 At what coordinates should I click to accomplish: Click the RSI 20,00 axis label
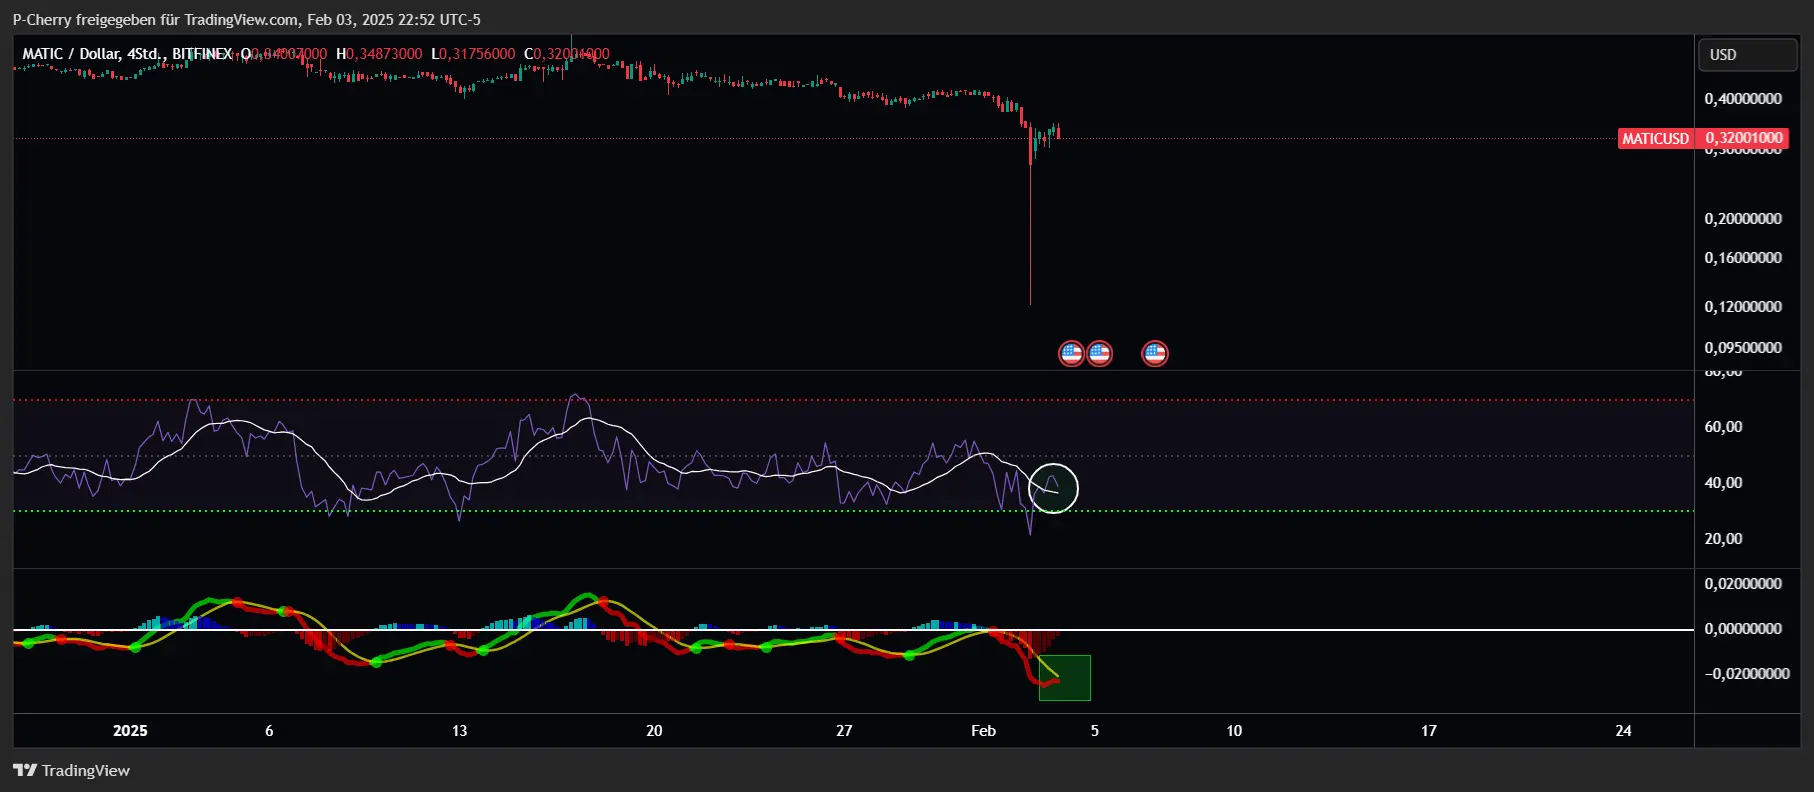click(1723, 539)
